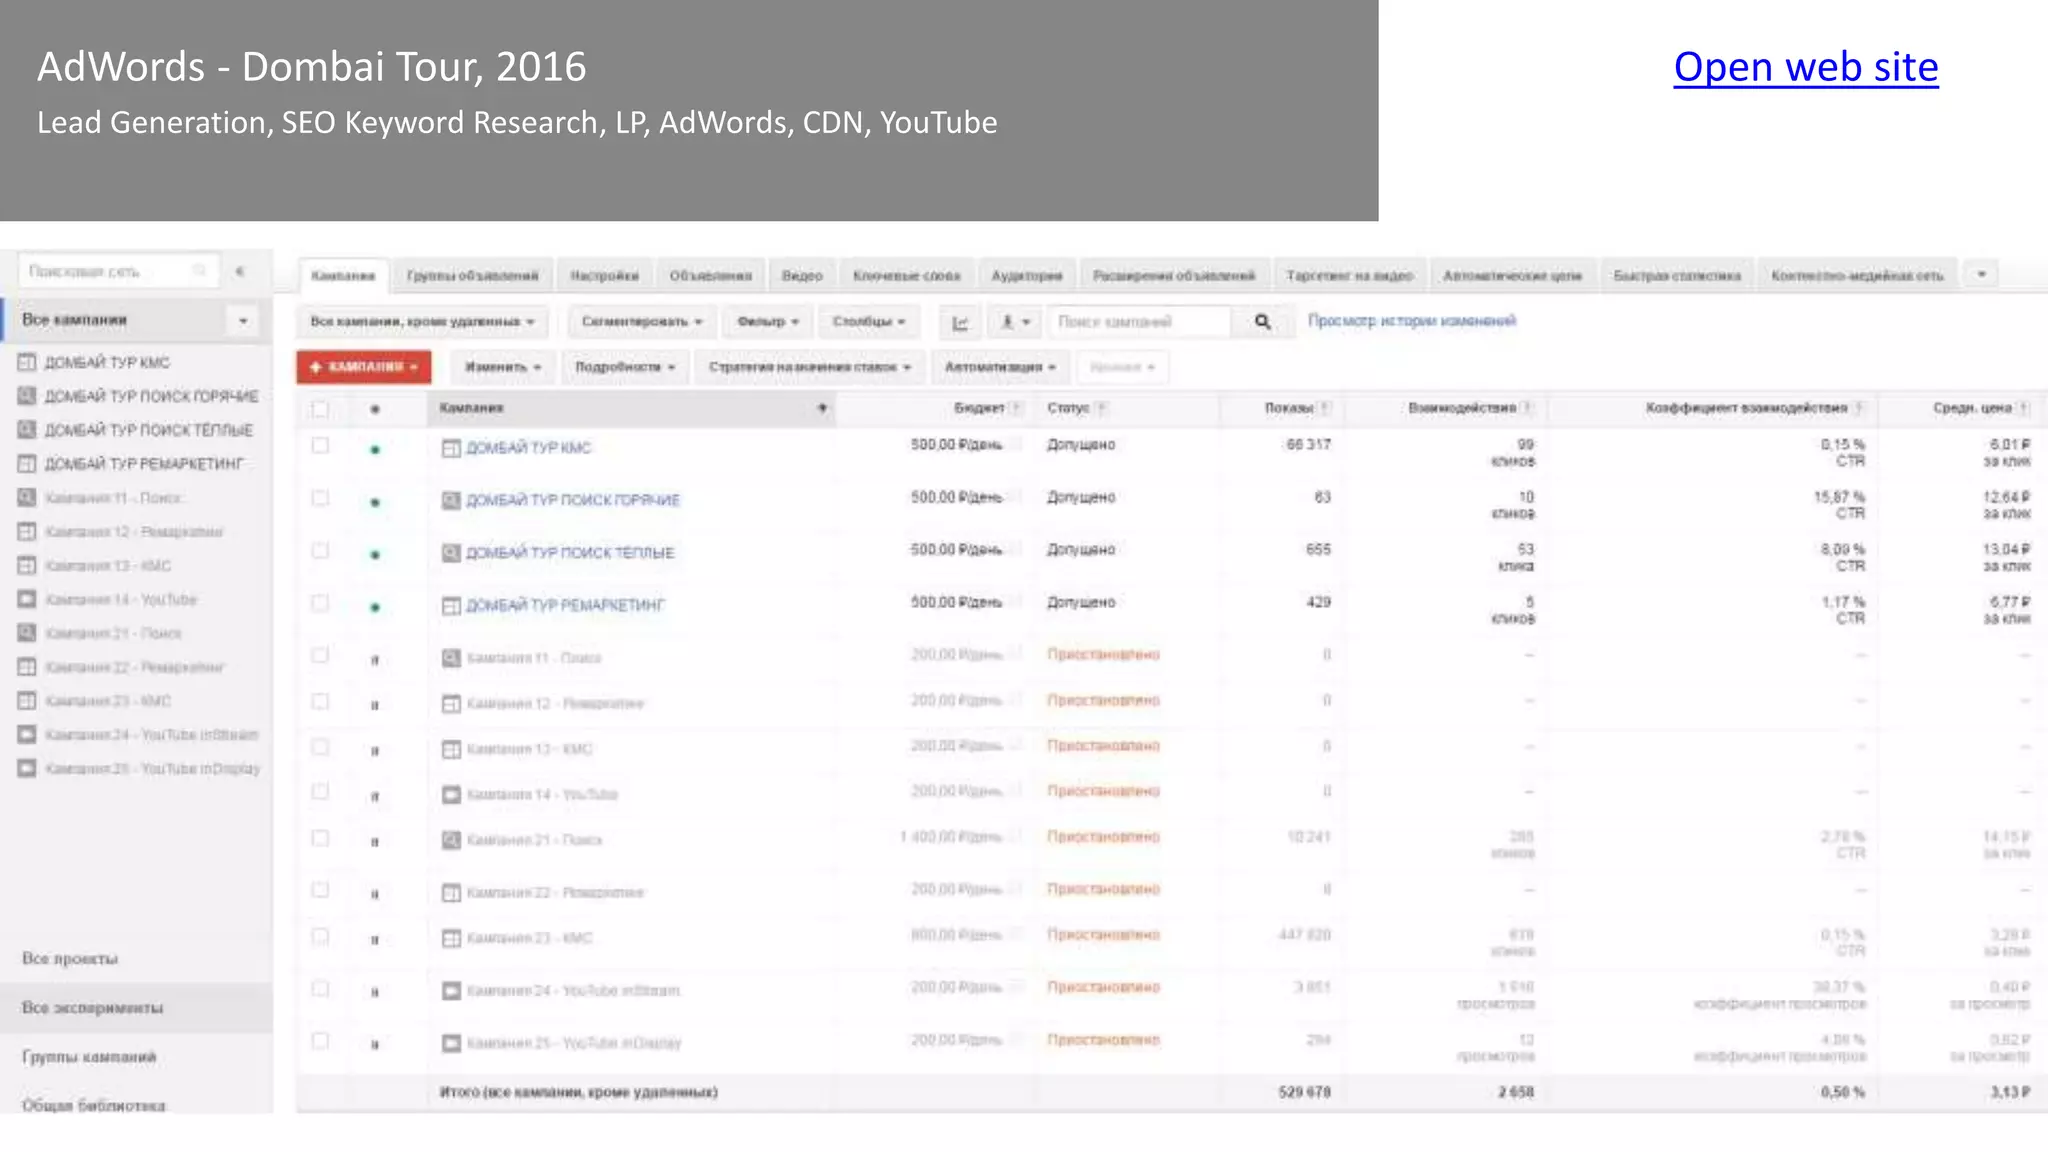Click the magnifier search button
This screenshot has height=1152, width=2048.
point(1262,322)
